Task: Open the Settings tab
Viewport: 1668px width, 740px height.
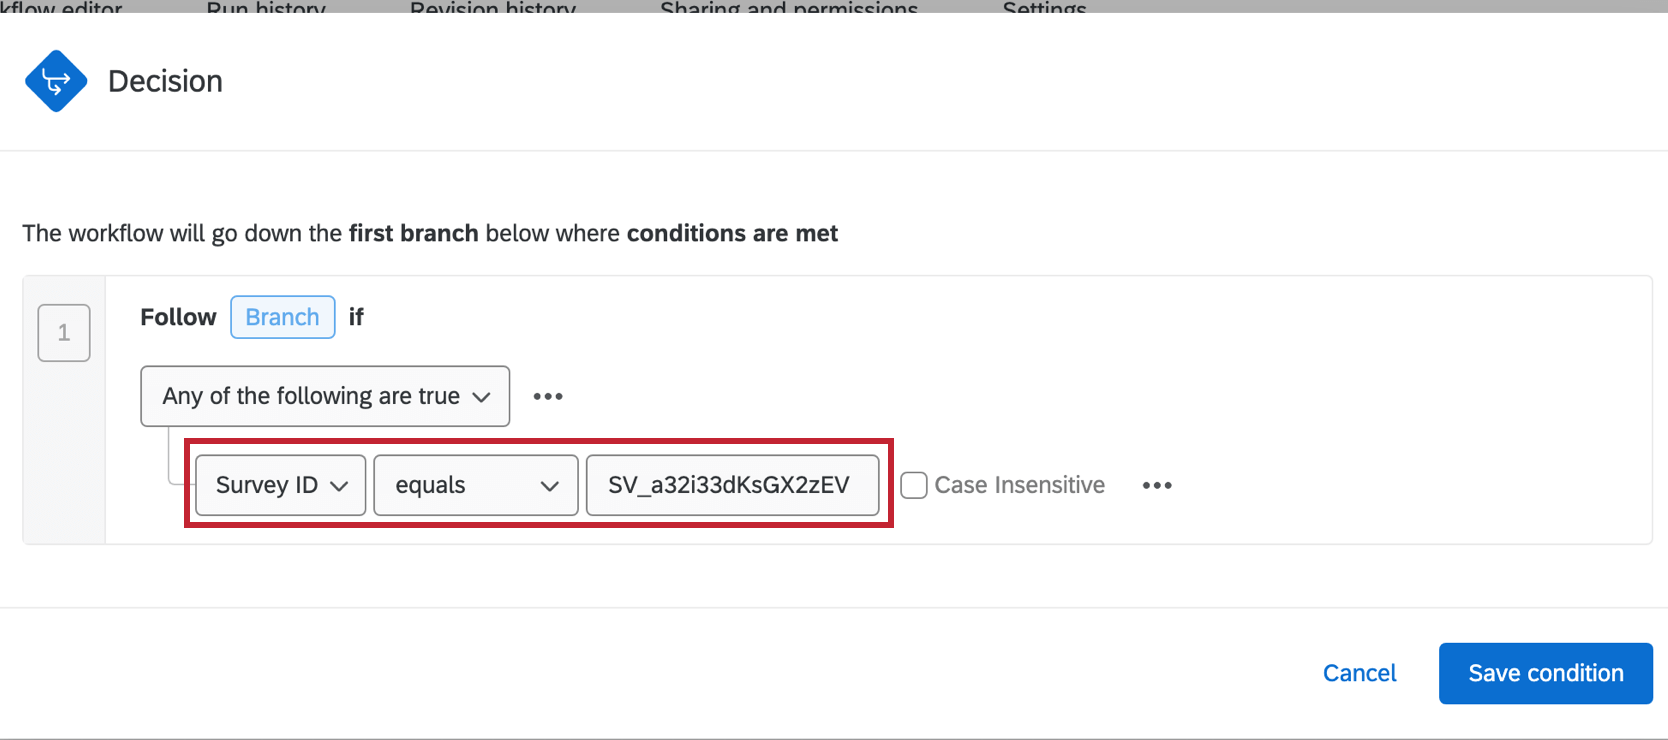Action: (x=1044, y=7)
